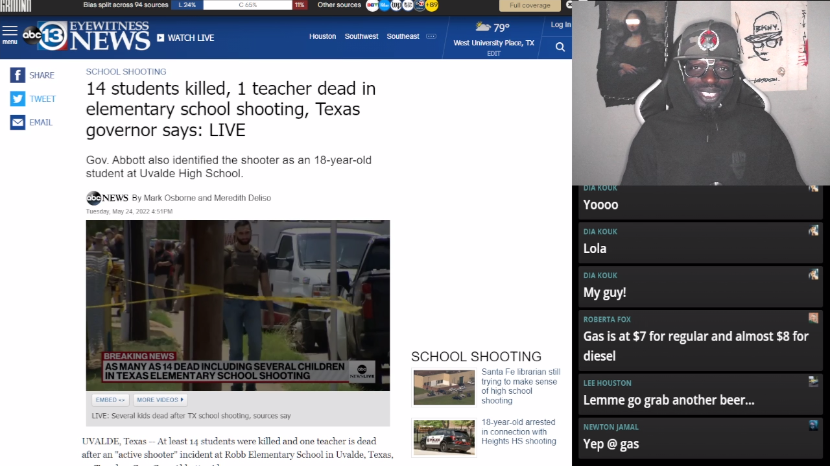Select Southeast in the navigation bar
Screen dimensions: 830x466
pos(403,37)
